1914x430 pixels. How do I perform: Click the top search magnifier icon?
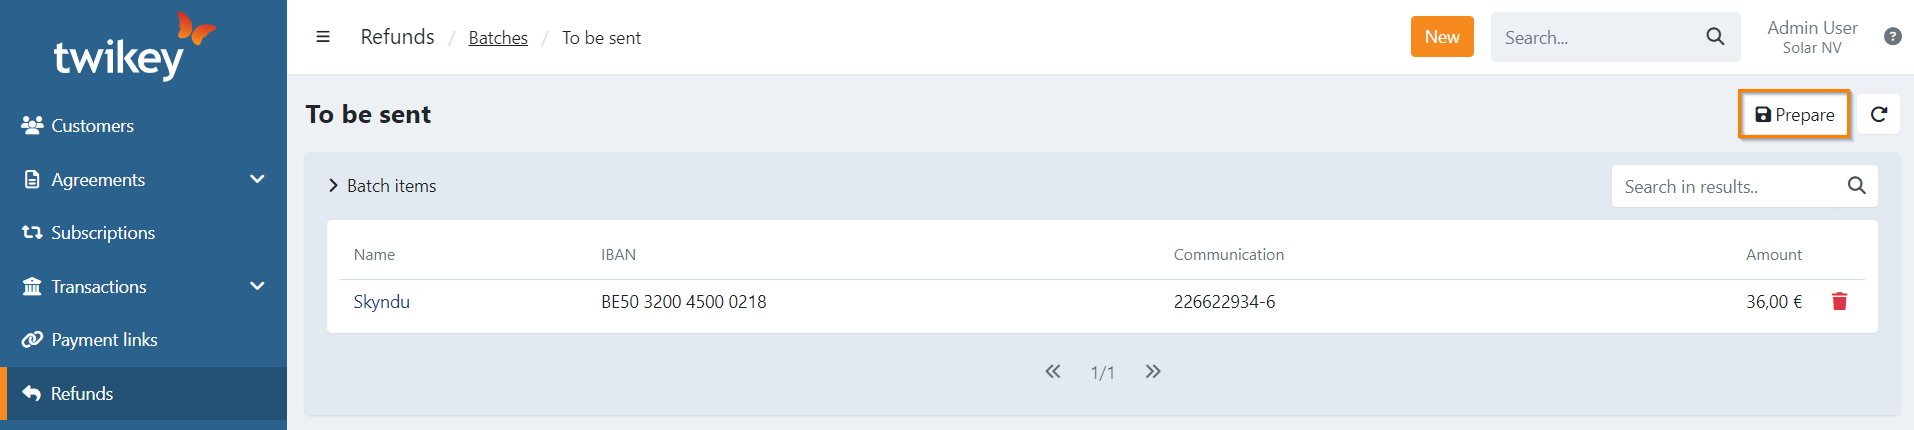point(1715,37)
